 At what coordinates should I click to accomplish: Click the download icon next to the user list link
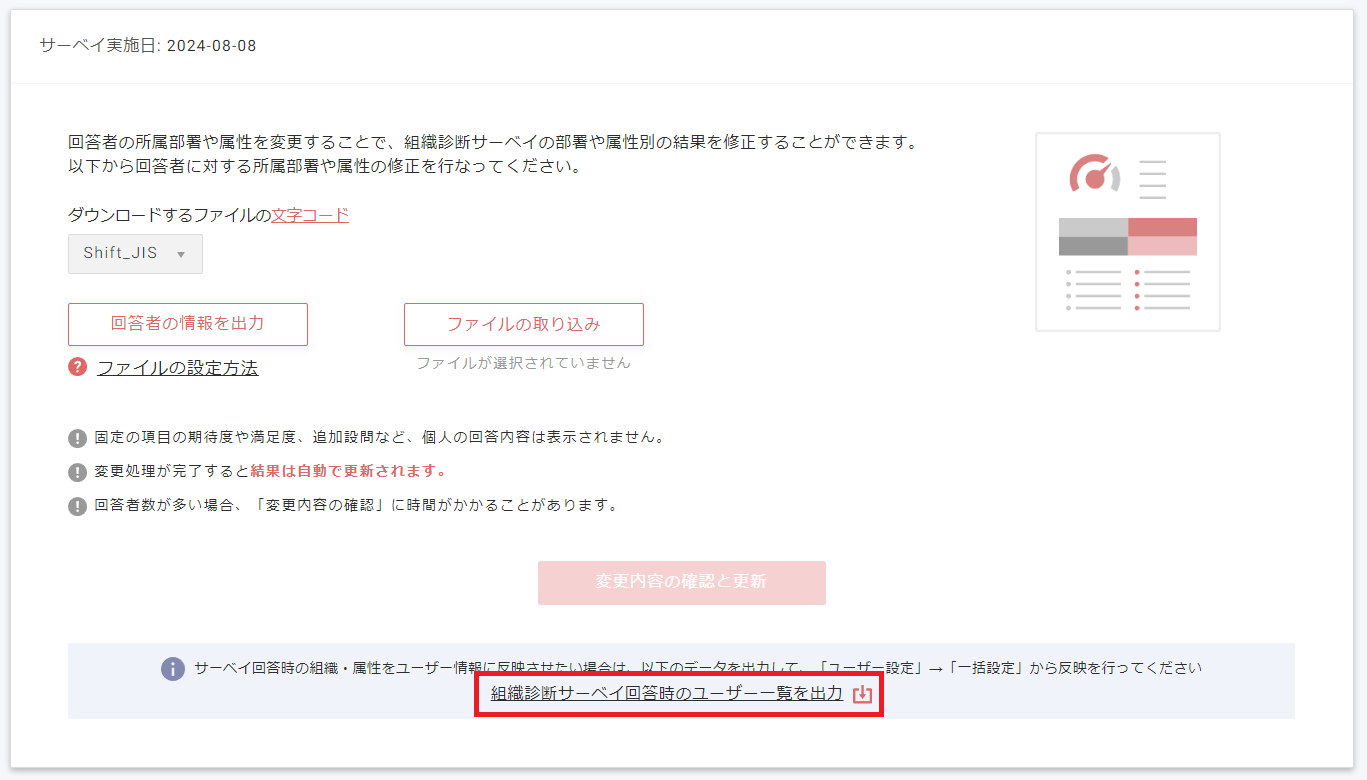pyautogui.click(x=862, y=691)
